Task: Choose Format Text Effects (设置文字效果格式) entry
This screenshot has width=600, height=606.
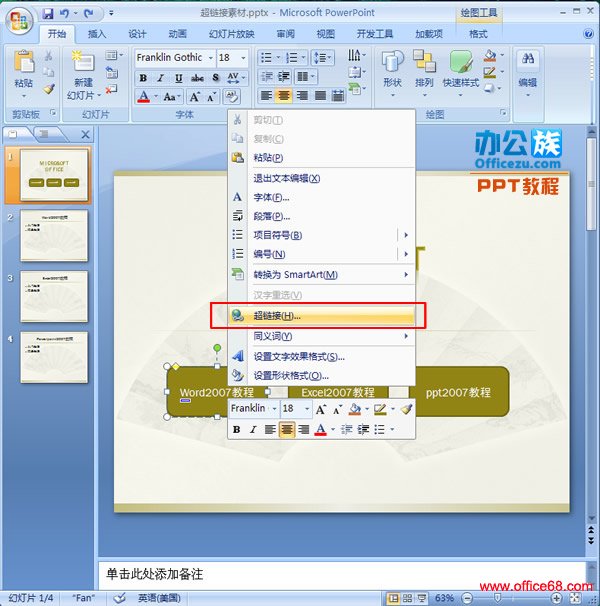Action: (x=322, y=356)
